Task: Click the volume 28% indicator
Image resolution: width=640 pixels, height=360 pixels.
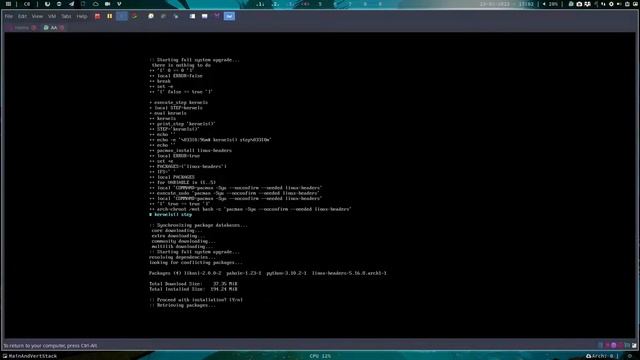Action: pos(550,4)
